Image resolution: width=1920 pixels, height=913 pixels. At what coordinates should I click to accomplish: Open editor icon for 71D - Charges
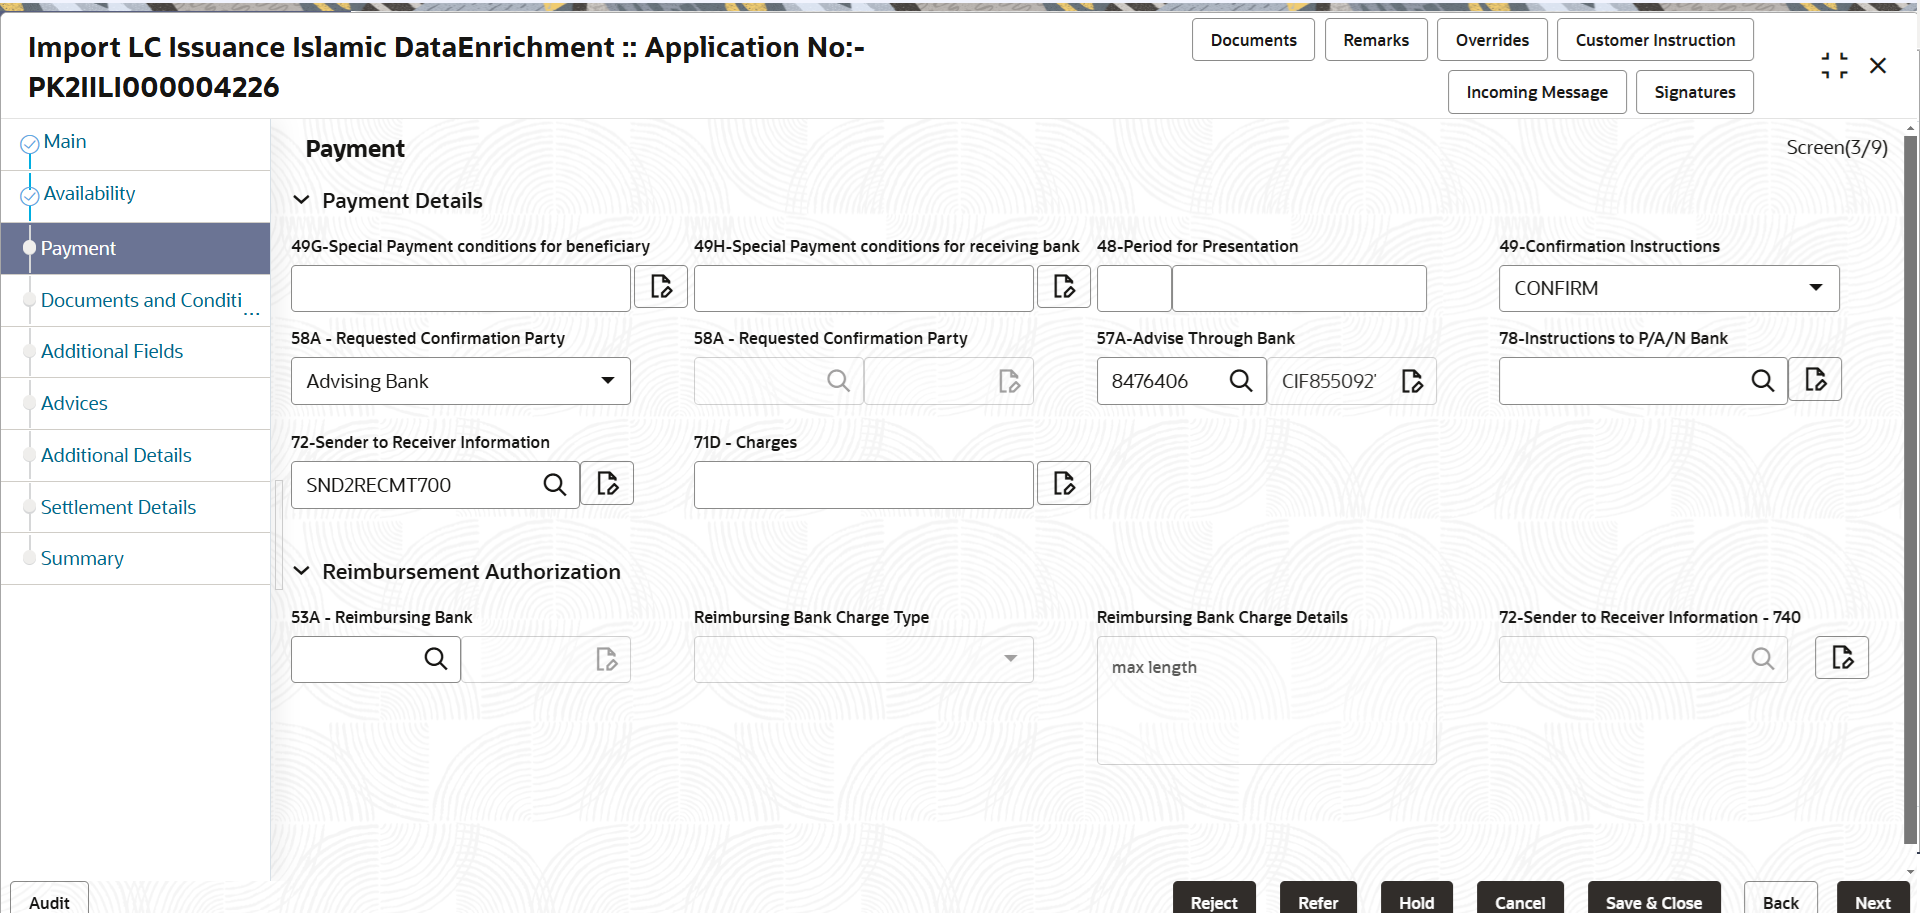pos(1064,484)
